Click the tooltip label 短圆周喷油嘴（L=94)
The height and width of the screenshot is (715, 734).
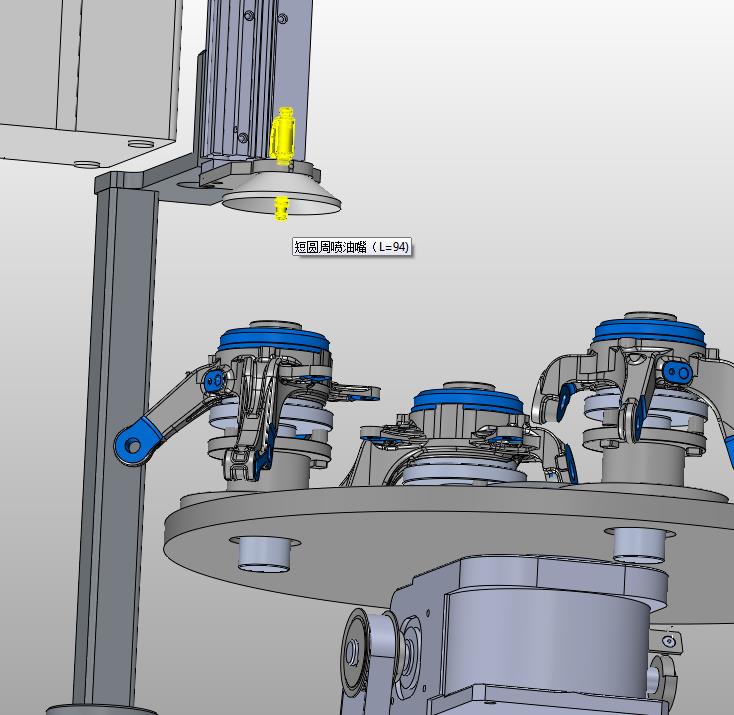352,246
